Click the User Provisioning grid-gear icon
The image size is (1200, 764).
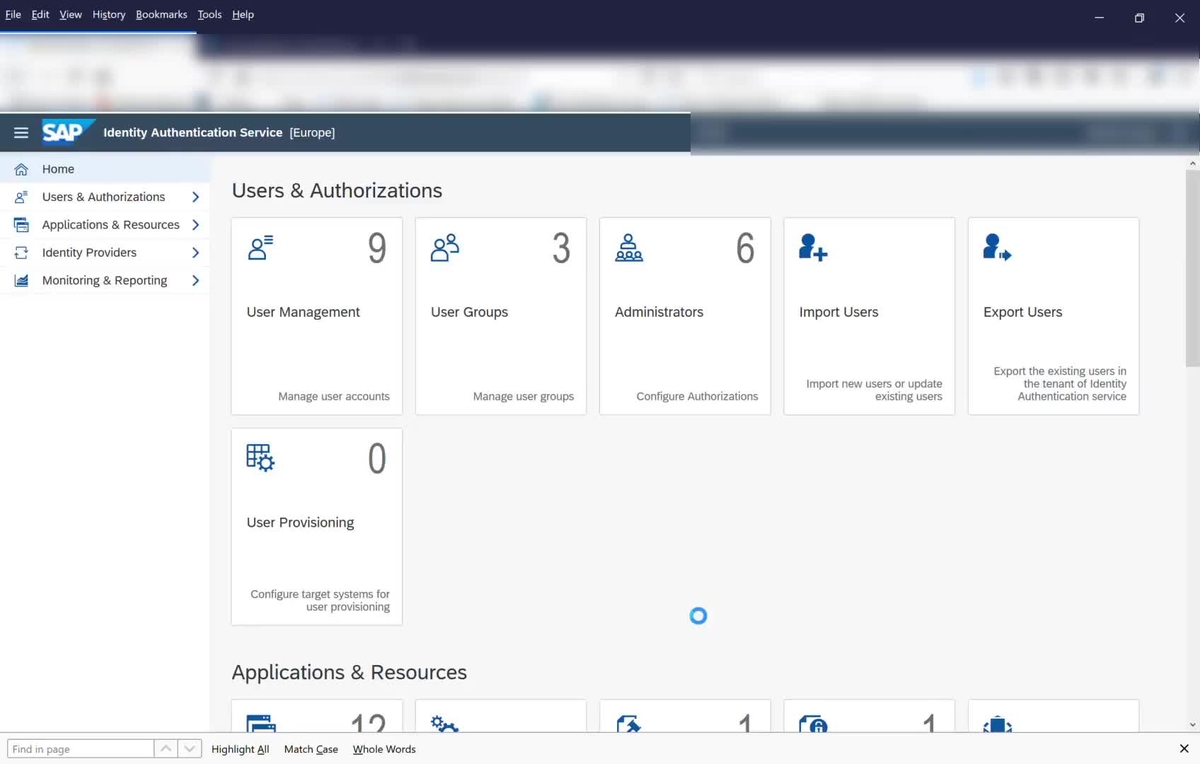(x=260, y=458)
